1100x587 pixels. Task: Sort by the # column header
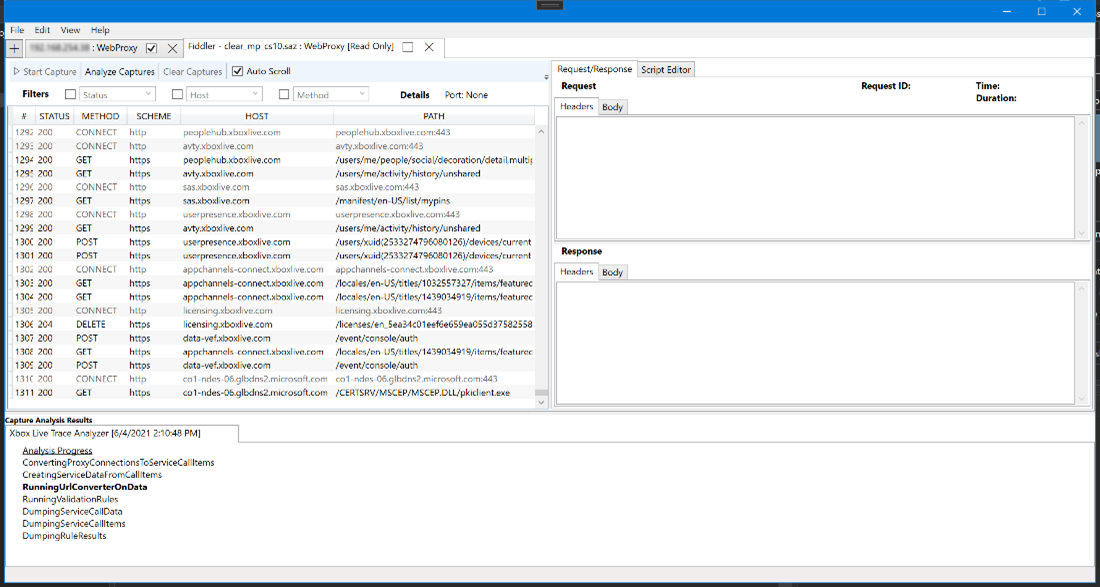(x=24, y=116)
